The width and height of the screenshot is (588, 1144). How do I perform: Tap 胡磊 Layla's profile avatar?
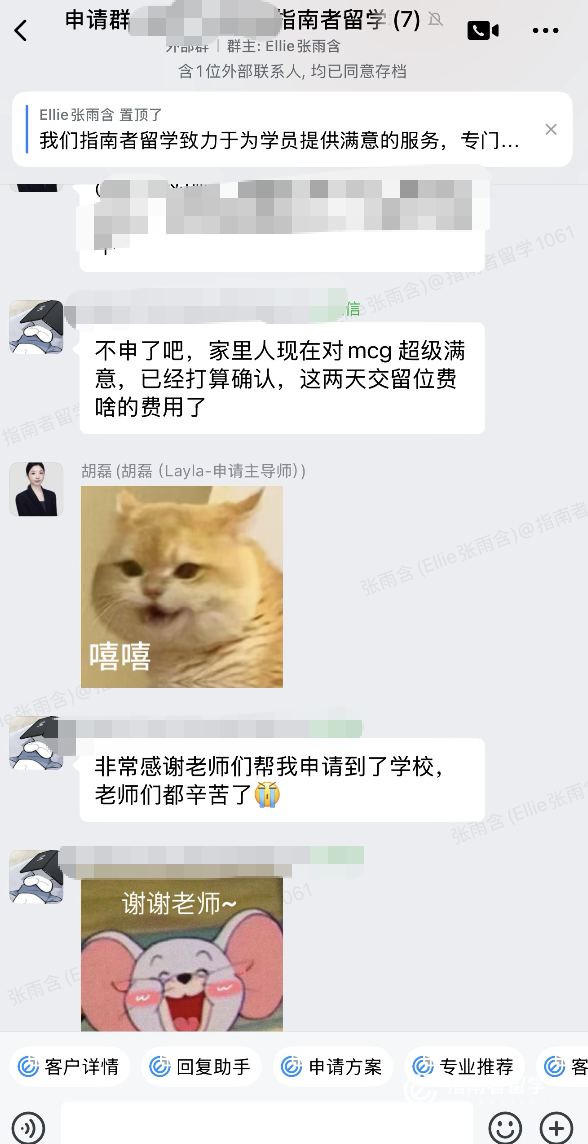pyautogui.click(x=36, y=489)
